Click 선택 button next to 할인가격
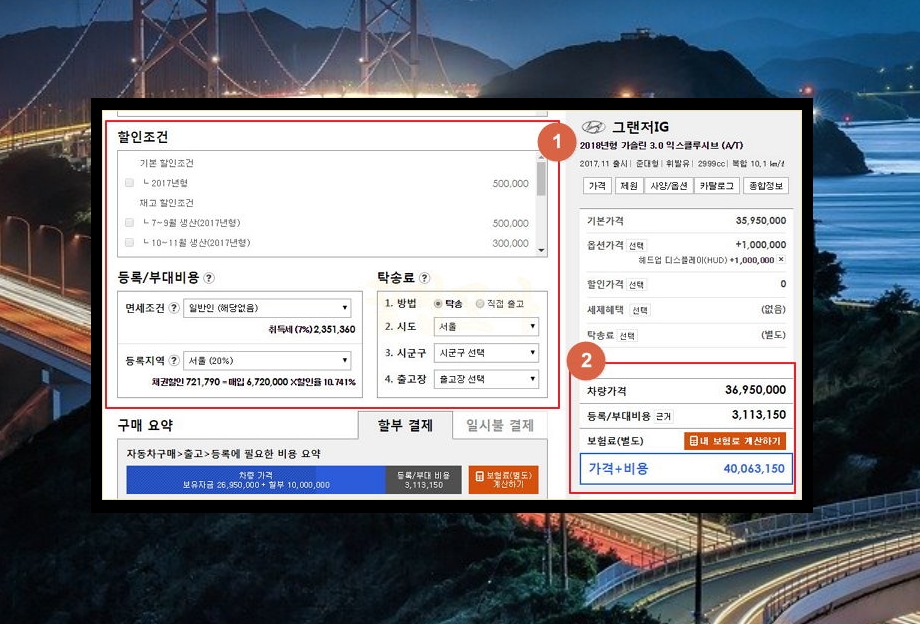The height and width of the screenshot is (624, 920). click(x=637, y=285)
